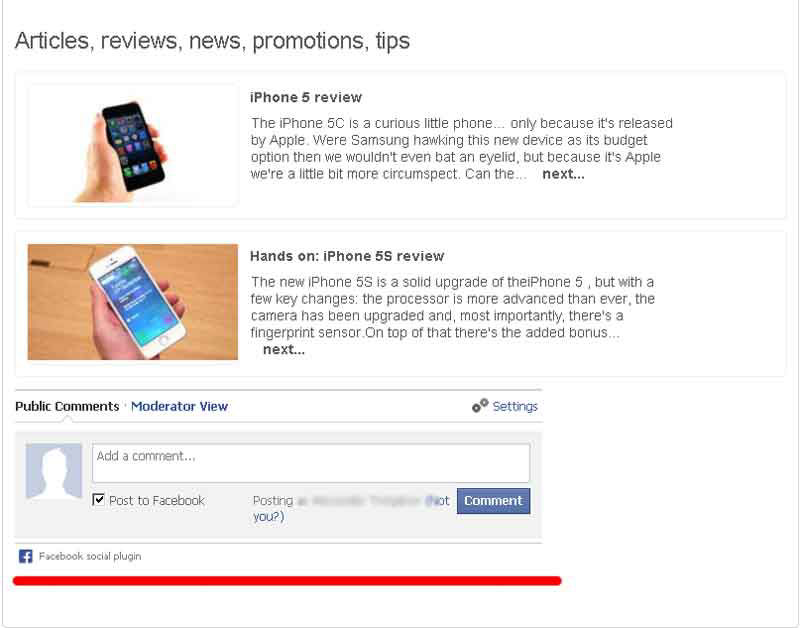The image size is (800, 628).
Task: Click the Facebook logo icon
Action: [x=26, y=556]
